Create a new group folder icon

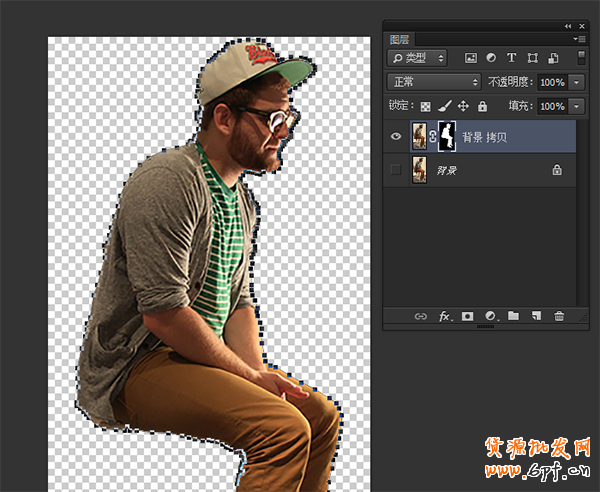tap(513, 316)
